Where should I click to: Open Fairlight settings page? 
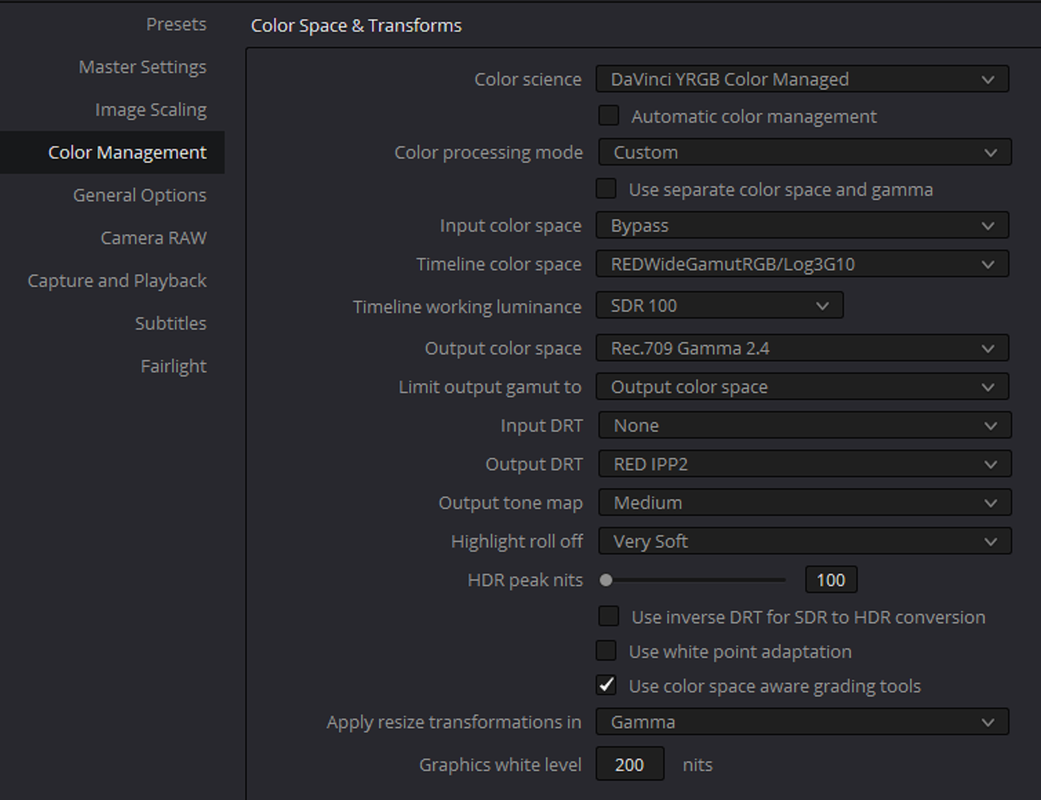[173, 366]
